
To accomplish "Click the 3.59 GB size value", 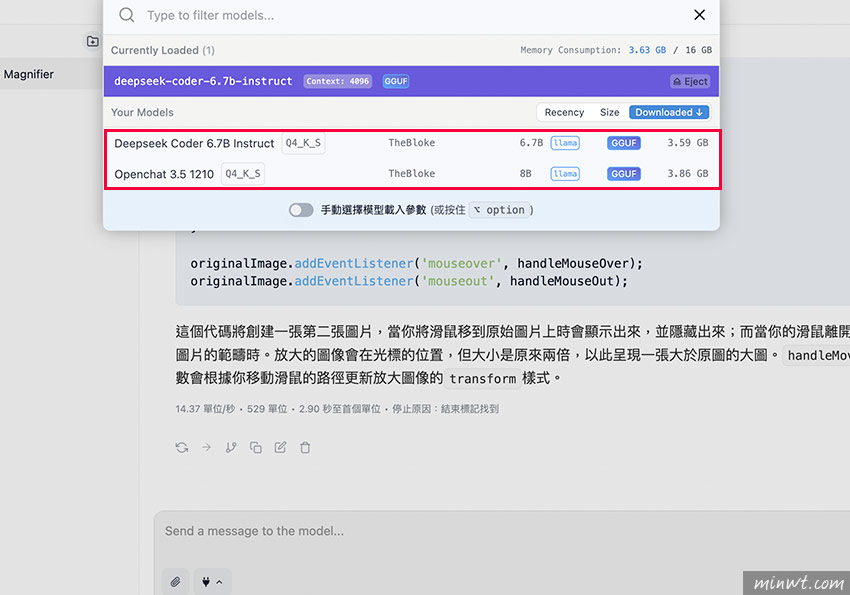I will pos(687,143).
